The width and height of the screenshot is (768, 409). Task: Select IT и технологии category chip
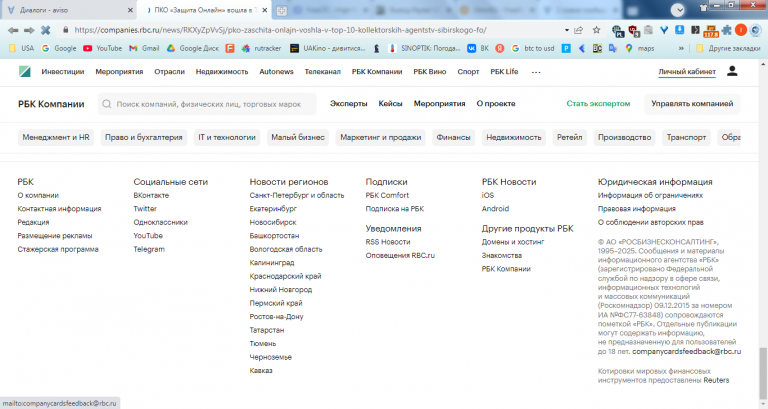tap(227, 137)
